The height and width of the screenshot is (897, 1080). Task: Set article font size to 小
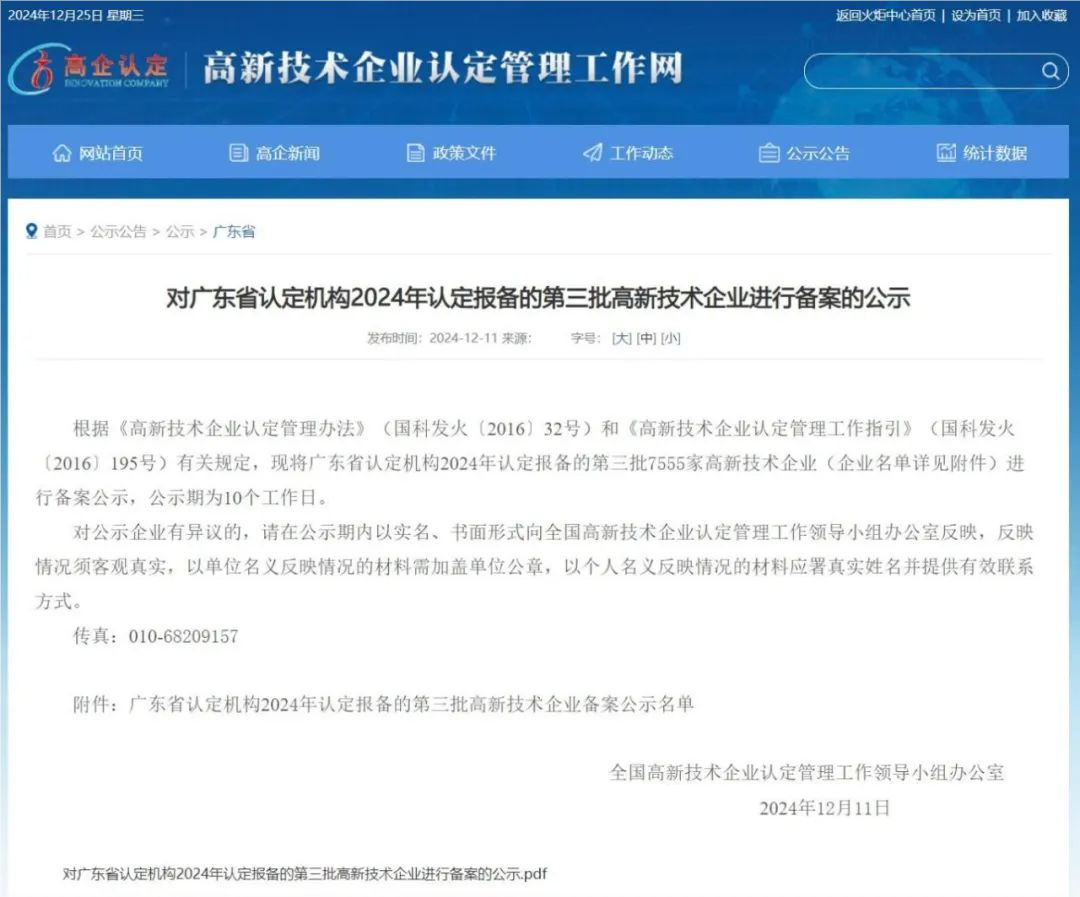(x=670, y=339)
